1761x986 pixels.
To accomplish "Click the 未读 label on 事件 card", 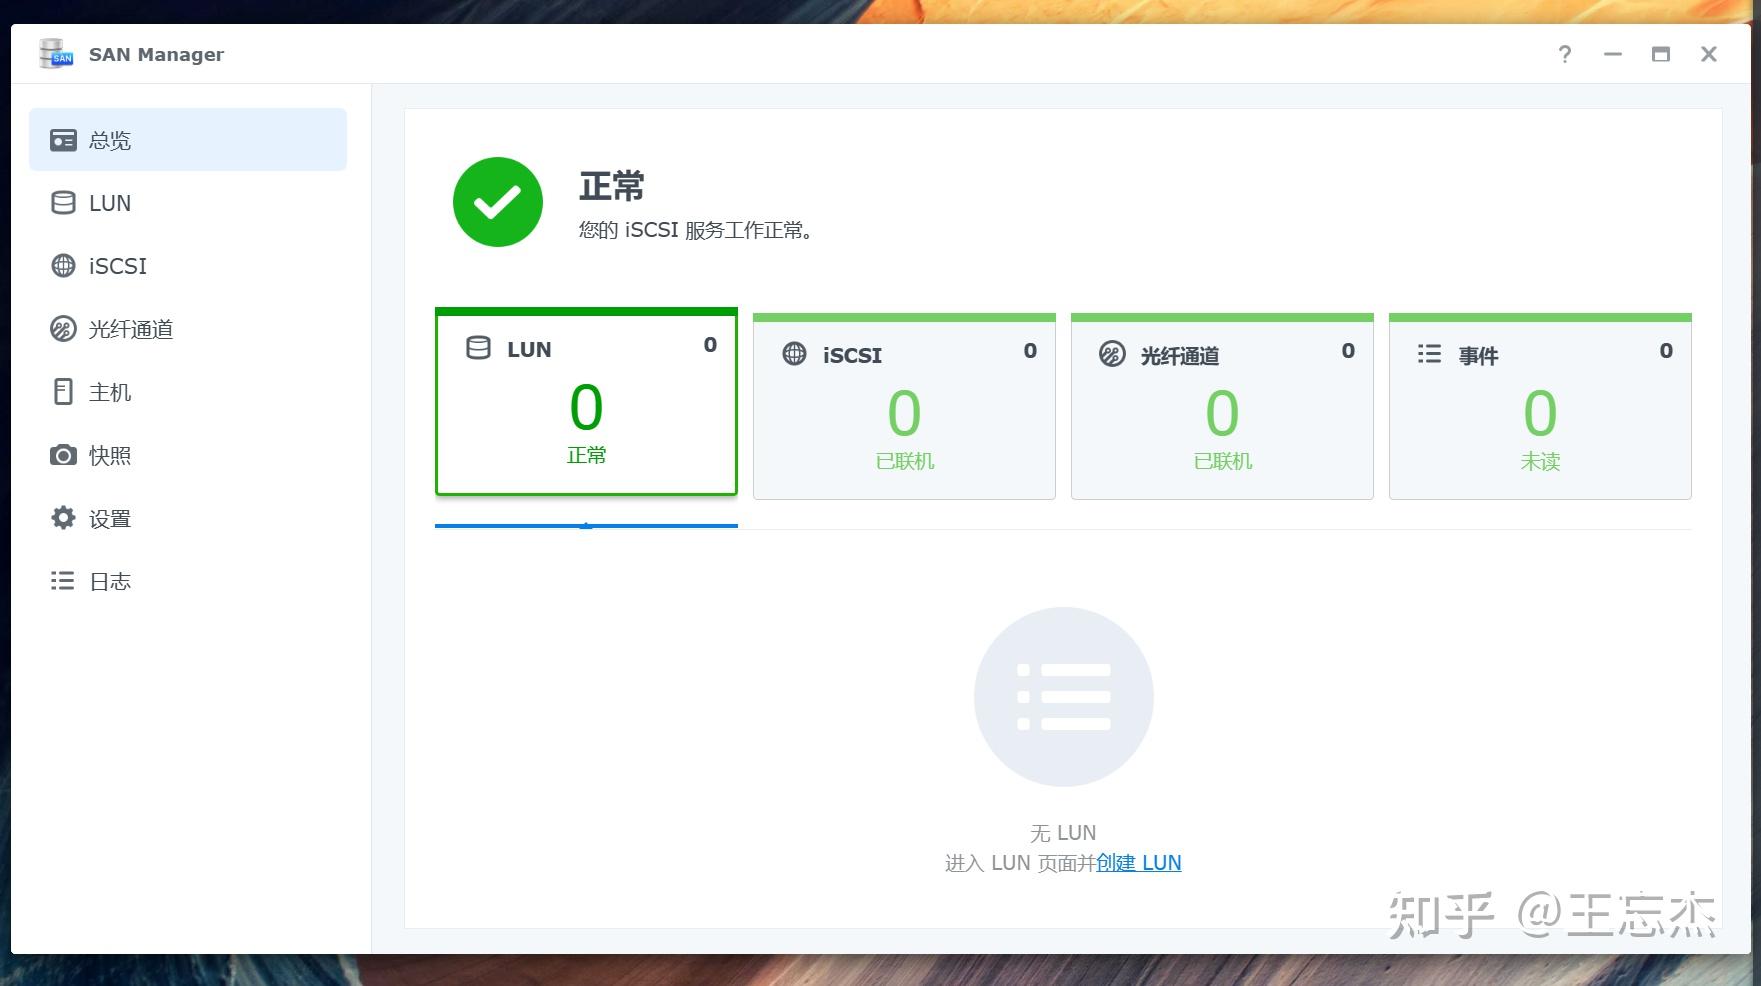I will pyautogui.click(x=1540, y=461).
